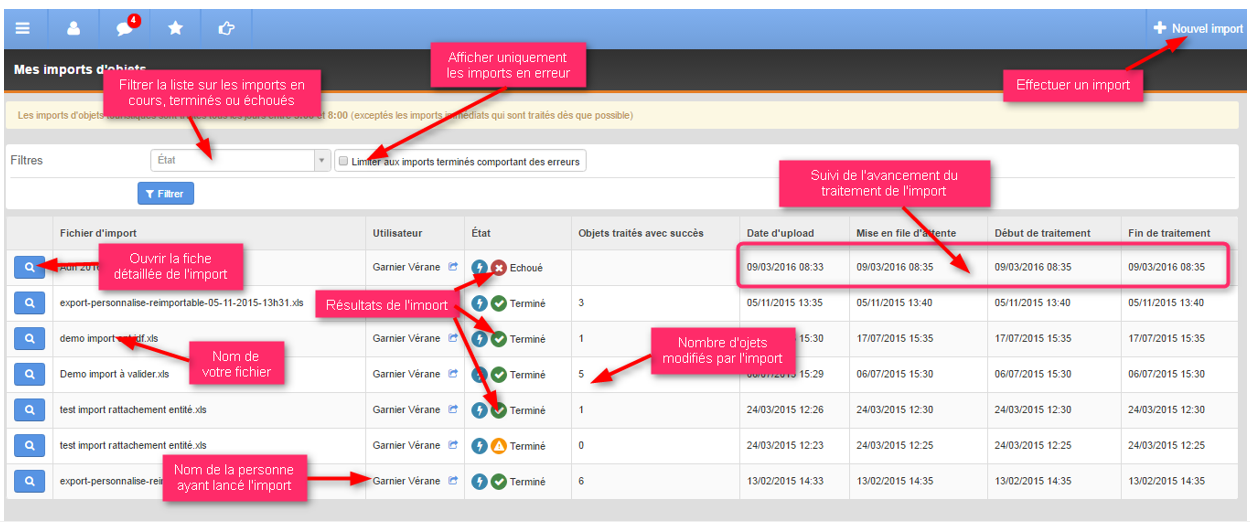Expand the État filter dropdown
1250x522 pixels.
coord(240,160)
